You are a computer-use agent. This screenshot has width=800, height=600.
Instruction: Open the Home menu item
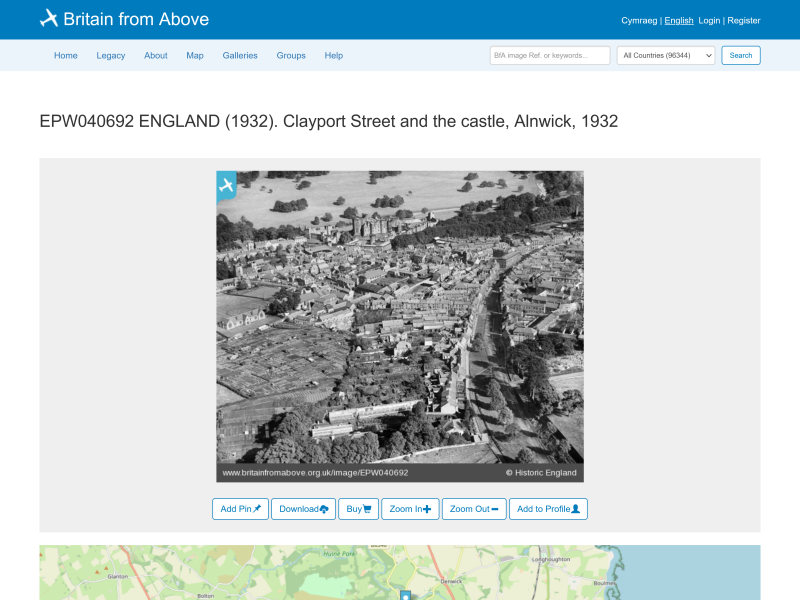click(x=66, y=56)
